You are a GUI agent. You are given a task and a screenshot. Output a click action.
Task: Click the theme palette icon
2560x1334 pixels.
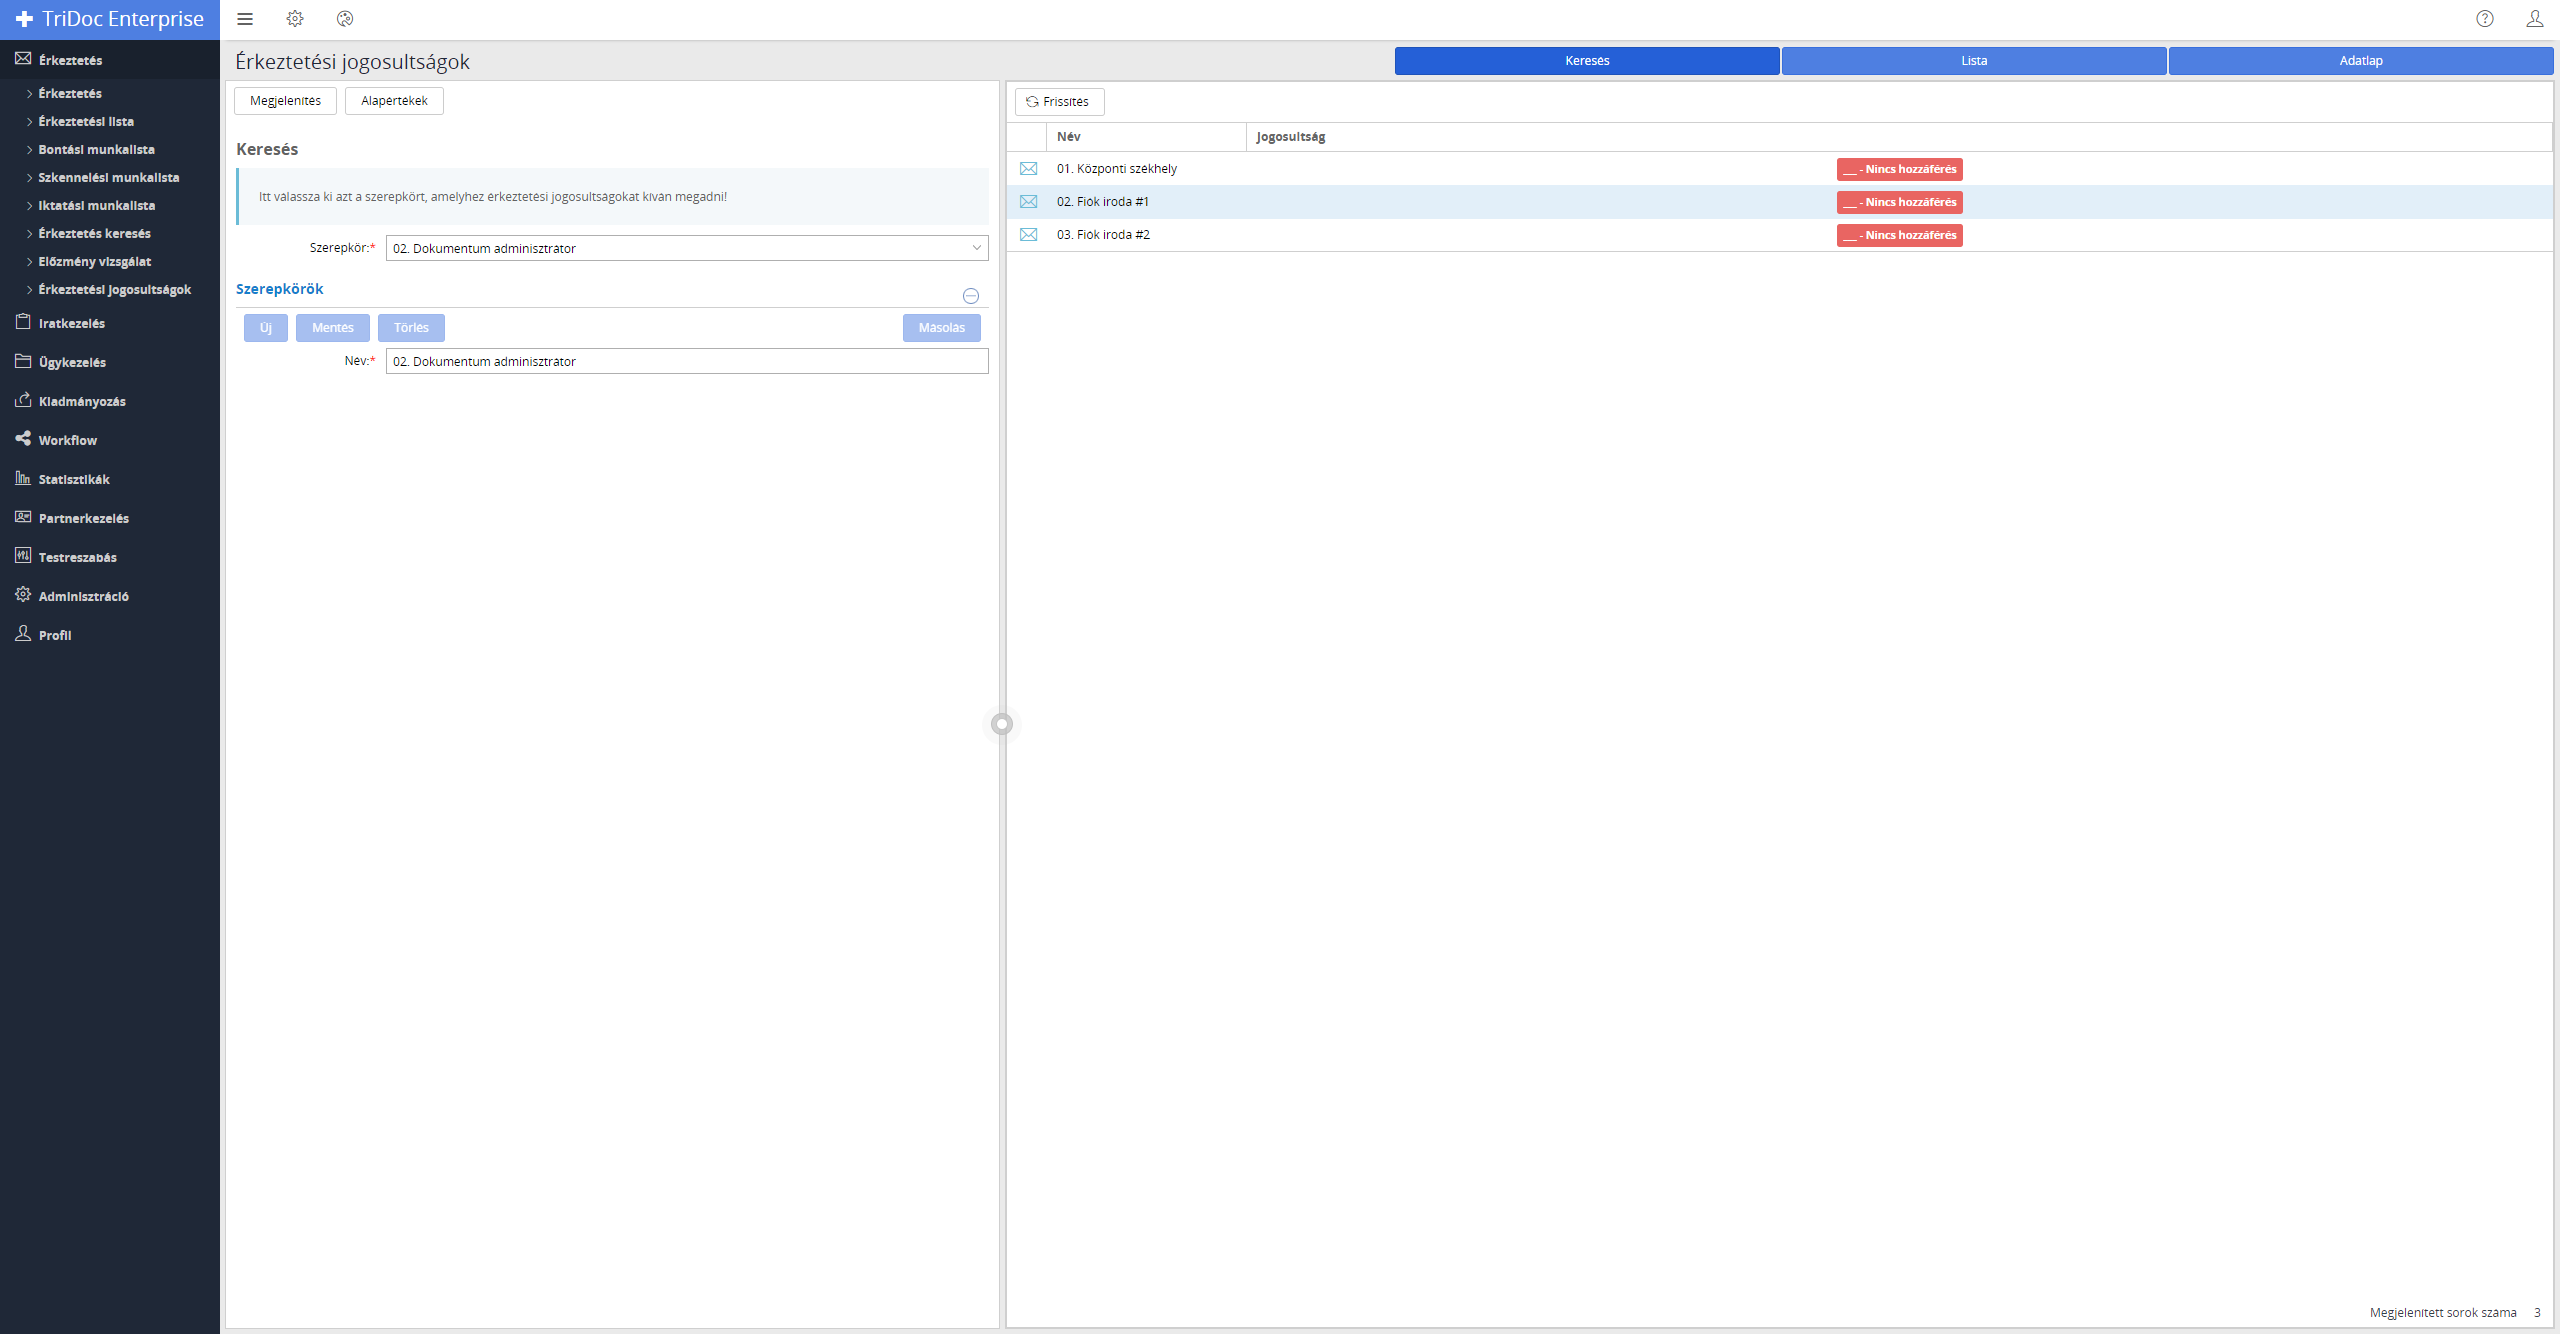click(x=345, y=19)
